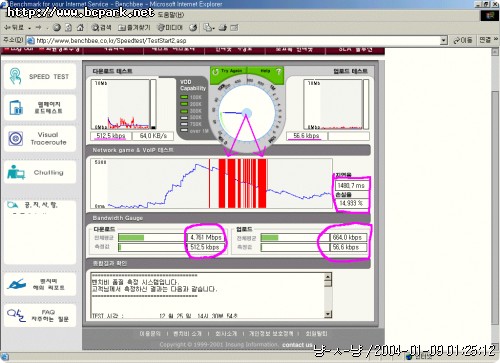This screenshot has height=363, width=500.
Task: Click the browser Forward arrow button
Action: click(x=39, y=28)
